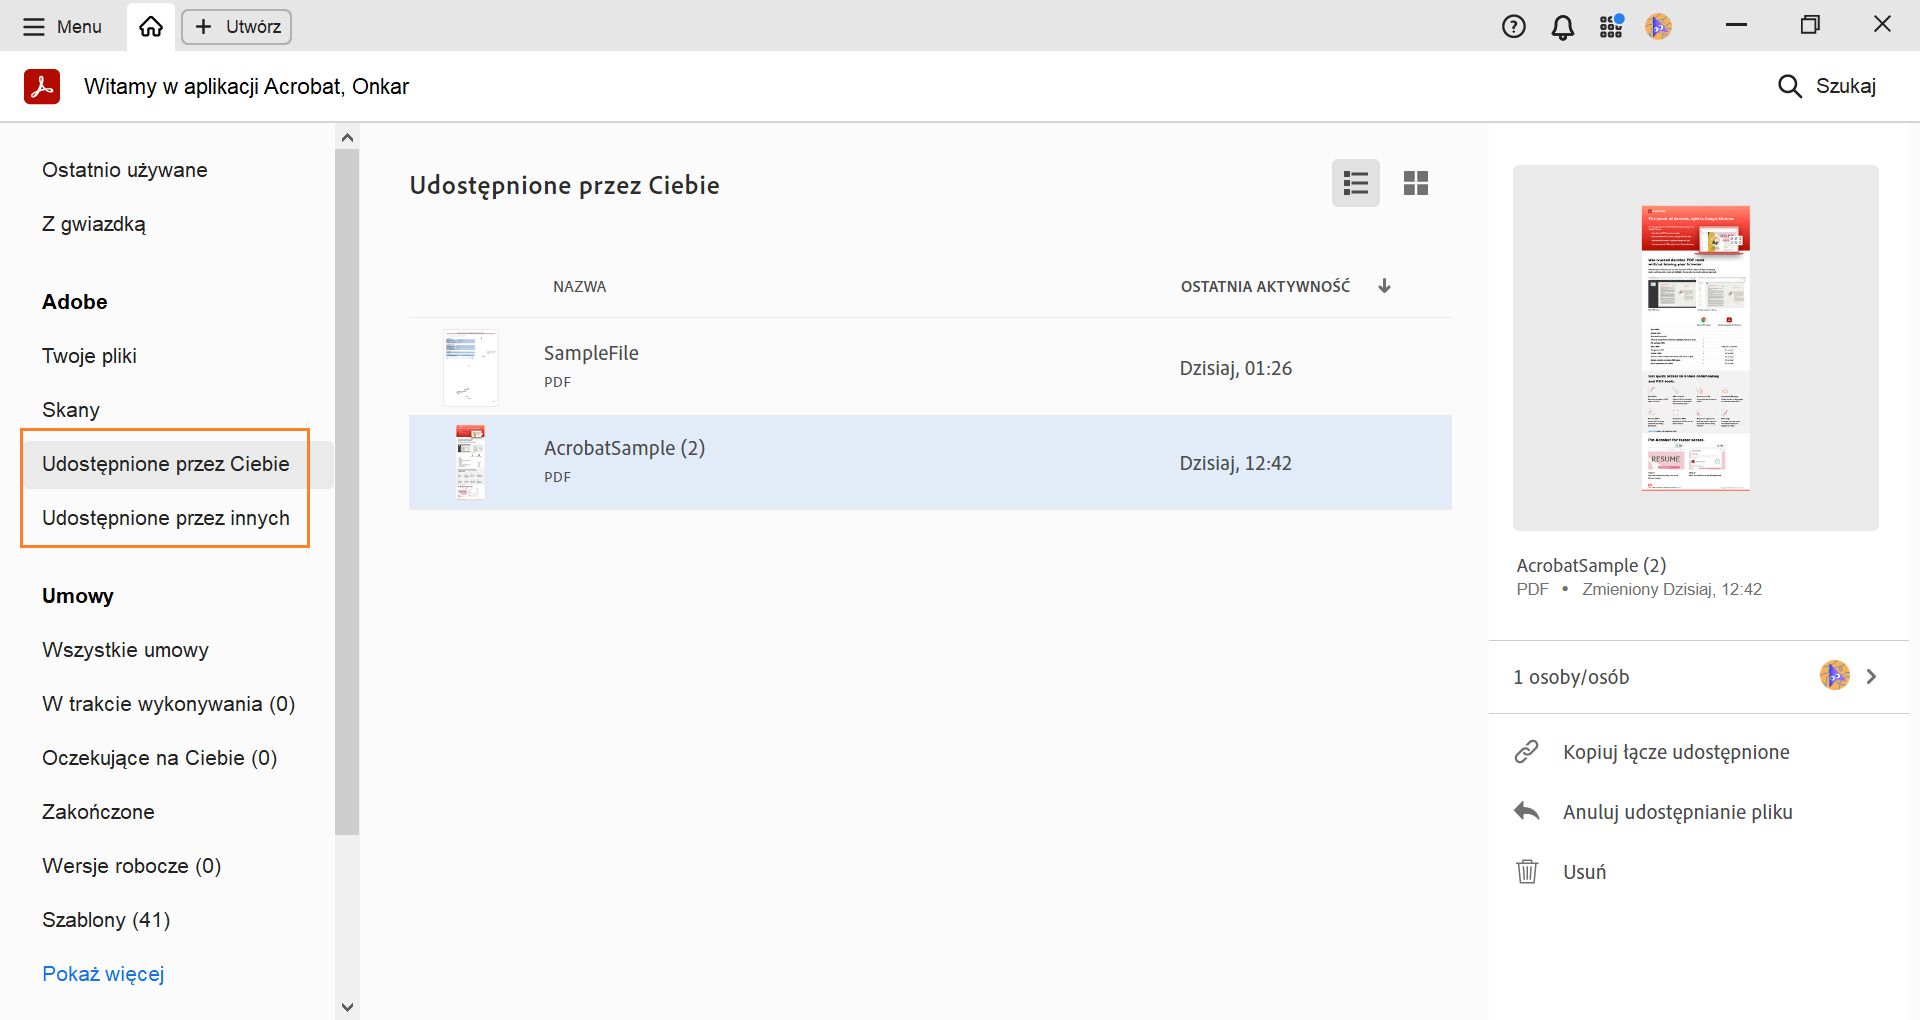Image resolution: width=1920 pixels, height=1020 pixels.
Task: Open Szablony (41) in the sidebar
Action: (x=106, y=920)
